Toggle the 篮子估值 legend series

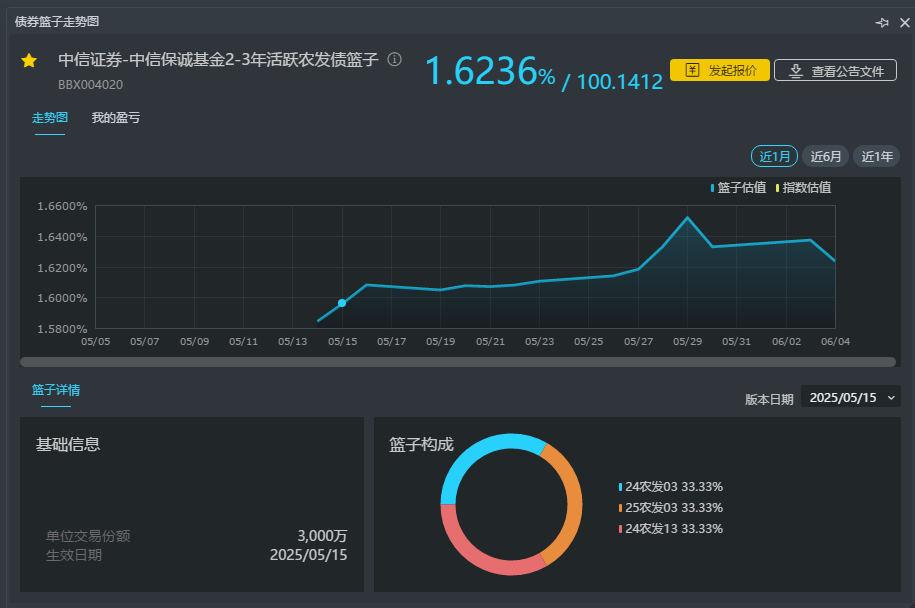click(739, 187)
